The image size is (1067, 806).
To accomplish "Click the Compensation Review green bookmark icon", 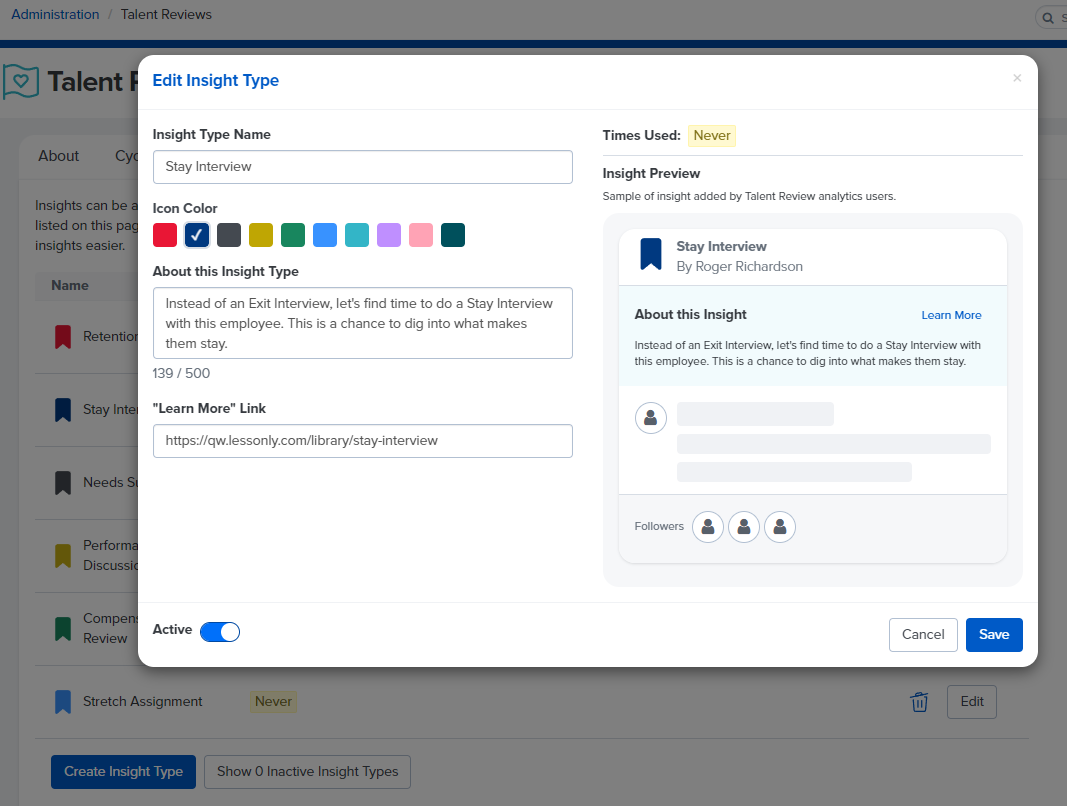I will pyautogui.click(x=63, y=628).
